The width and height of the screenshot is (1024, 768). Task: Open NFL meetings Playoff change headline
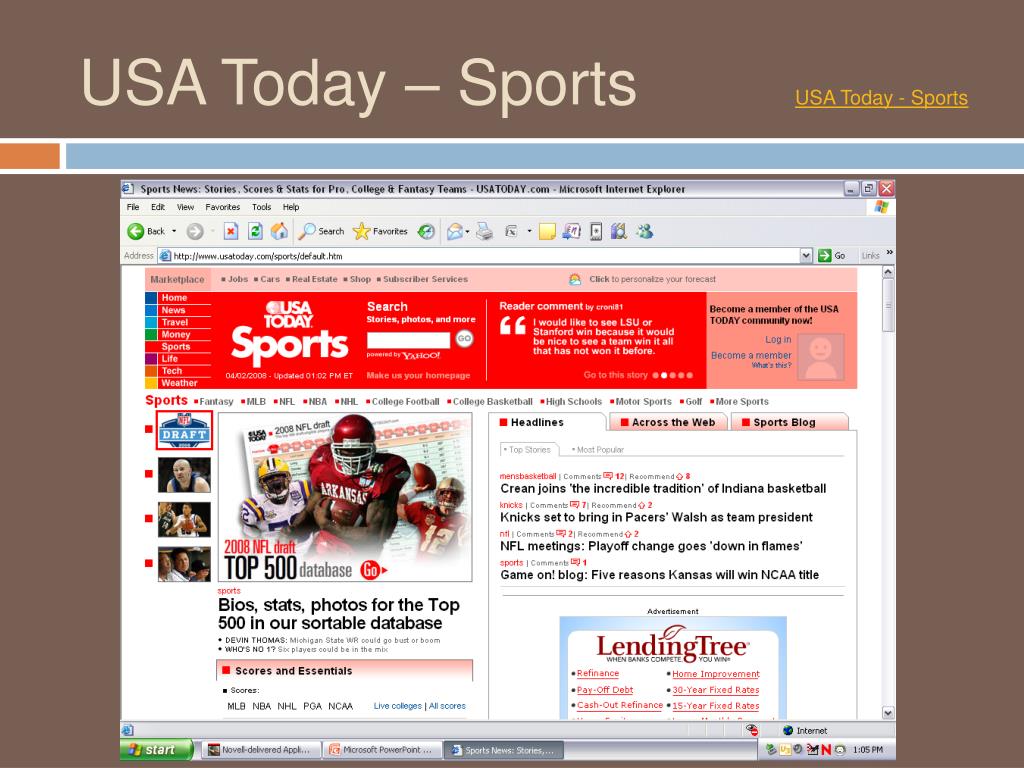[651, 546]
